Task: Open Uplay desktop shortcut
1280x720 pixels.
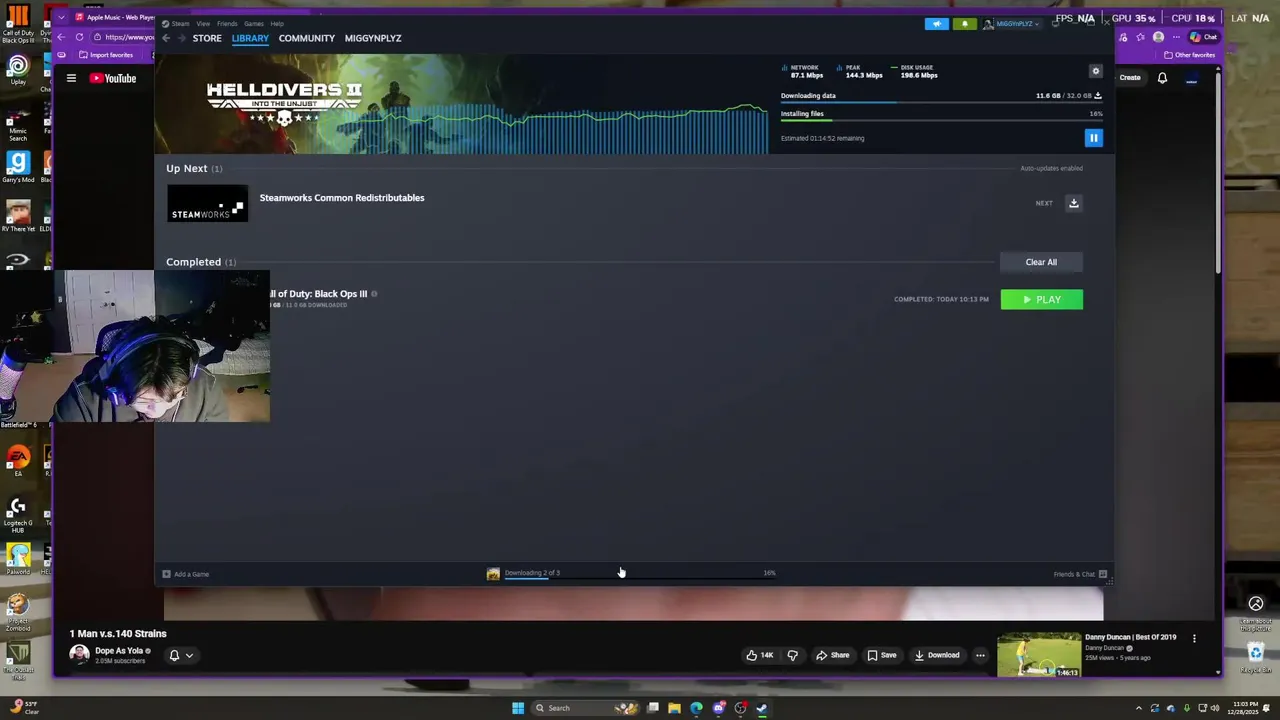Action: click(x=18, y=71)
